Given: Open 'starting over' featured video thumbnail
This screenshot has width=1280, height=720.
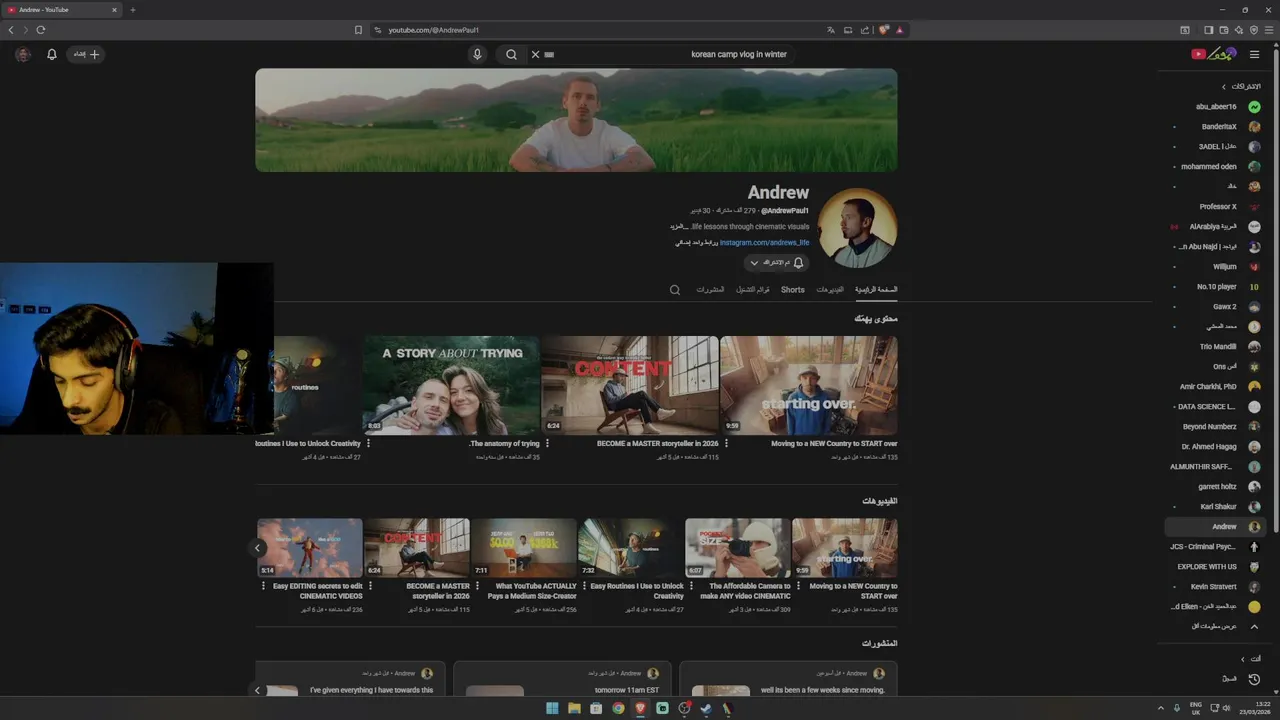Looking at the screenshot, I should click(x=809, y=385).
